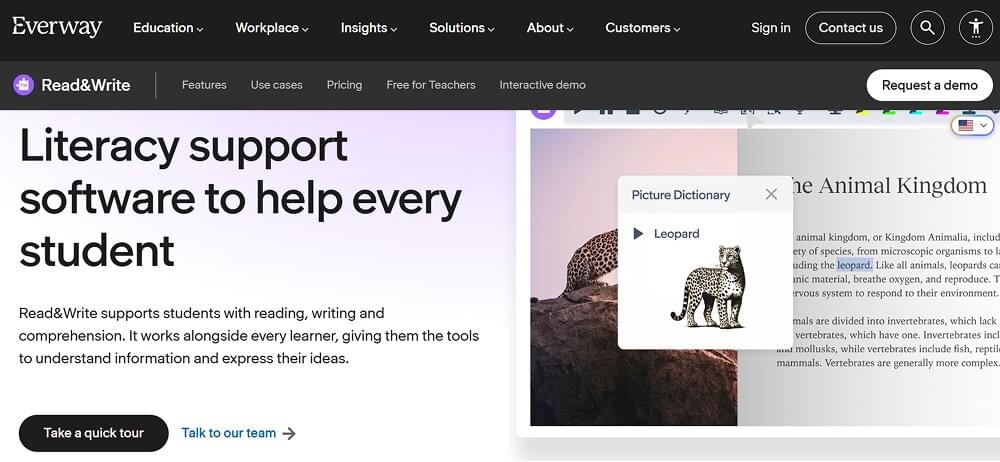
Task: Open the Use cases page
Action: (x=277, y=85)
